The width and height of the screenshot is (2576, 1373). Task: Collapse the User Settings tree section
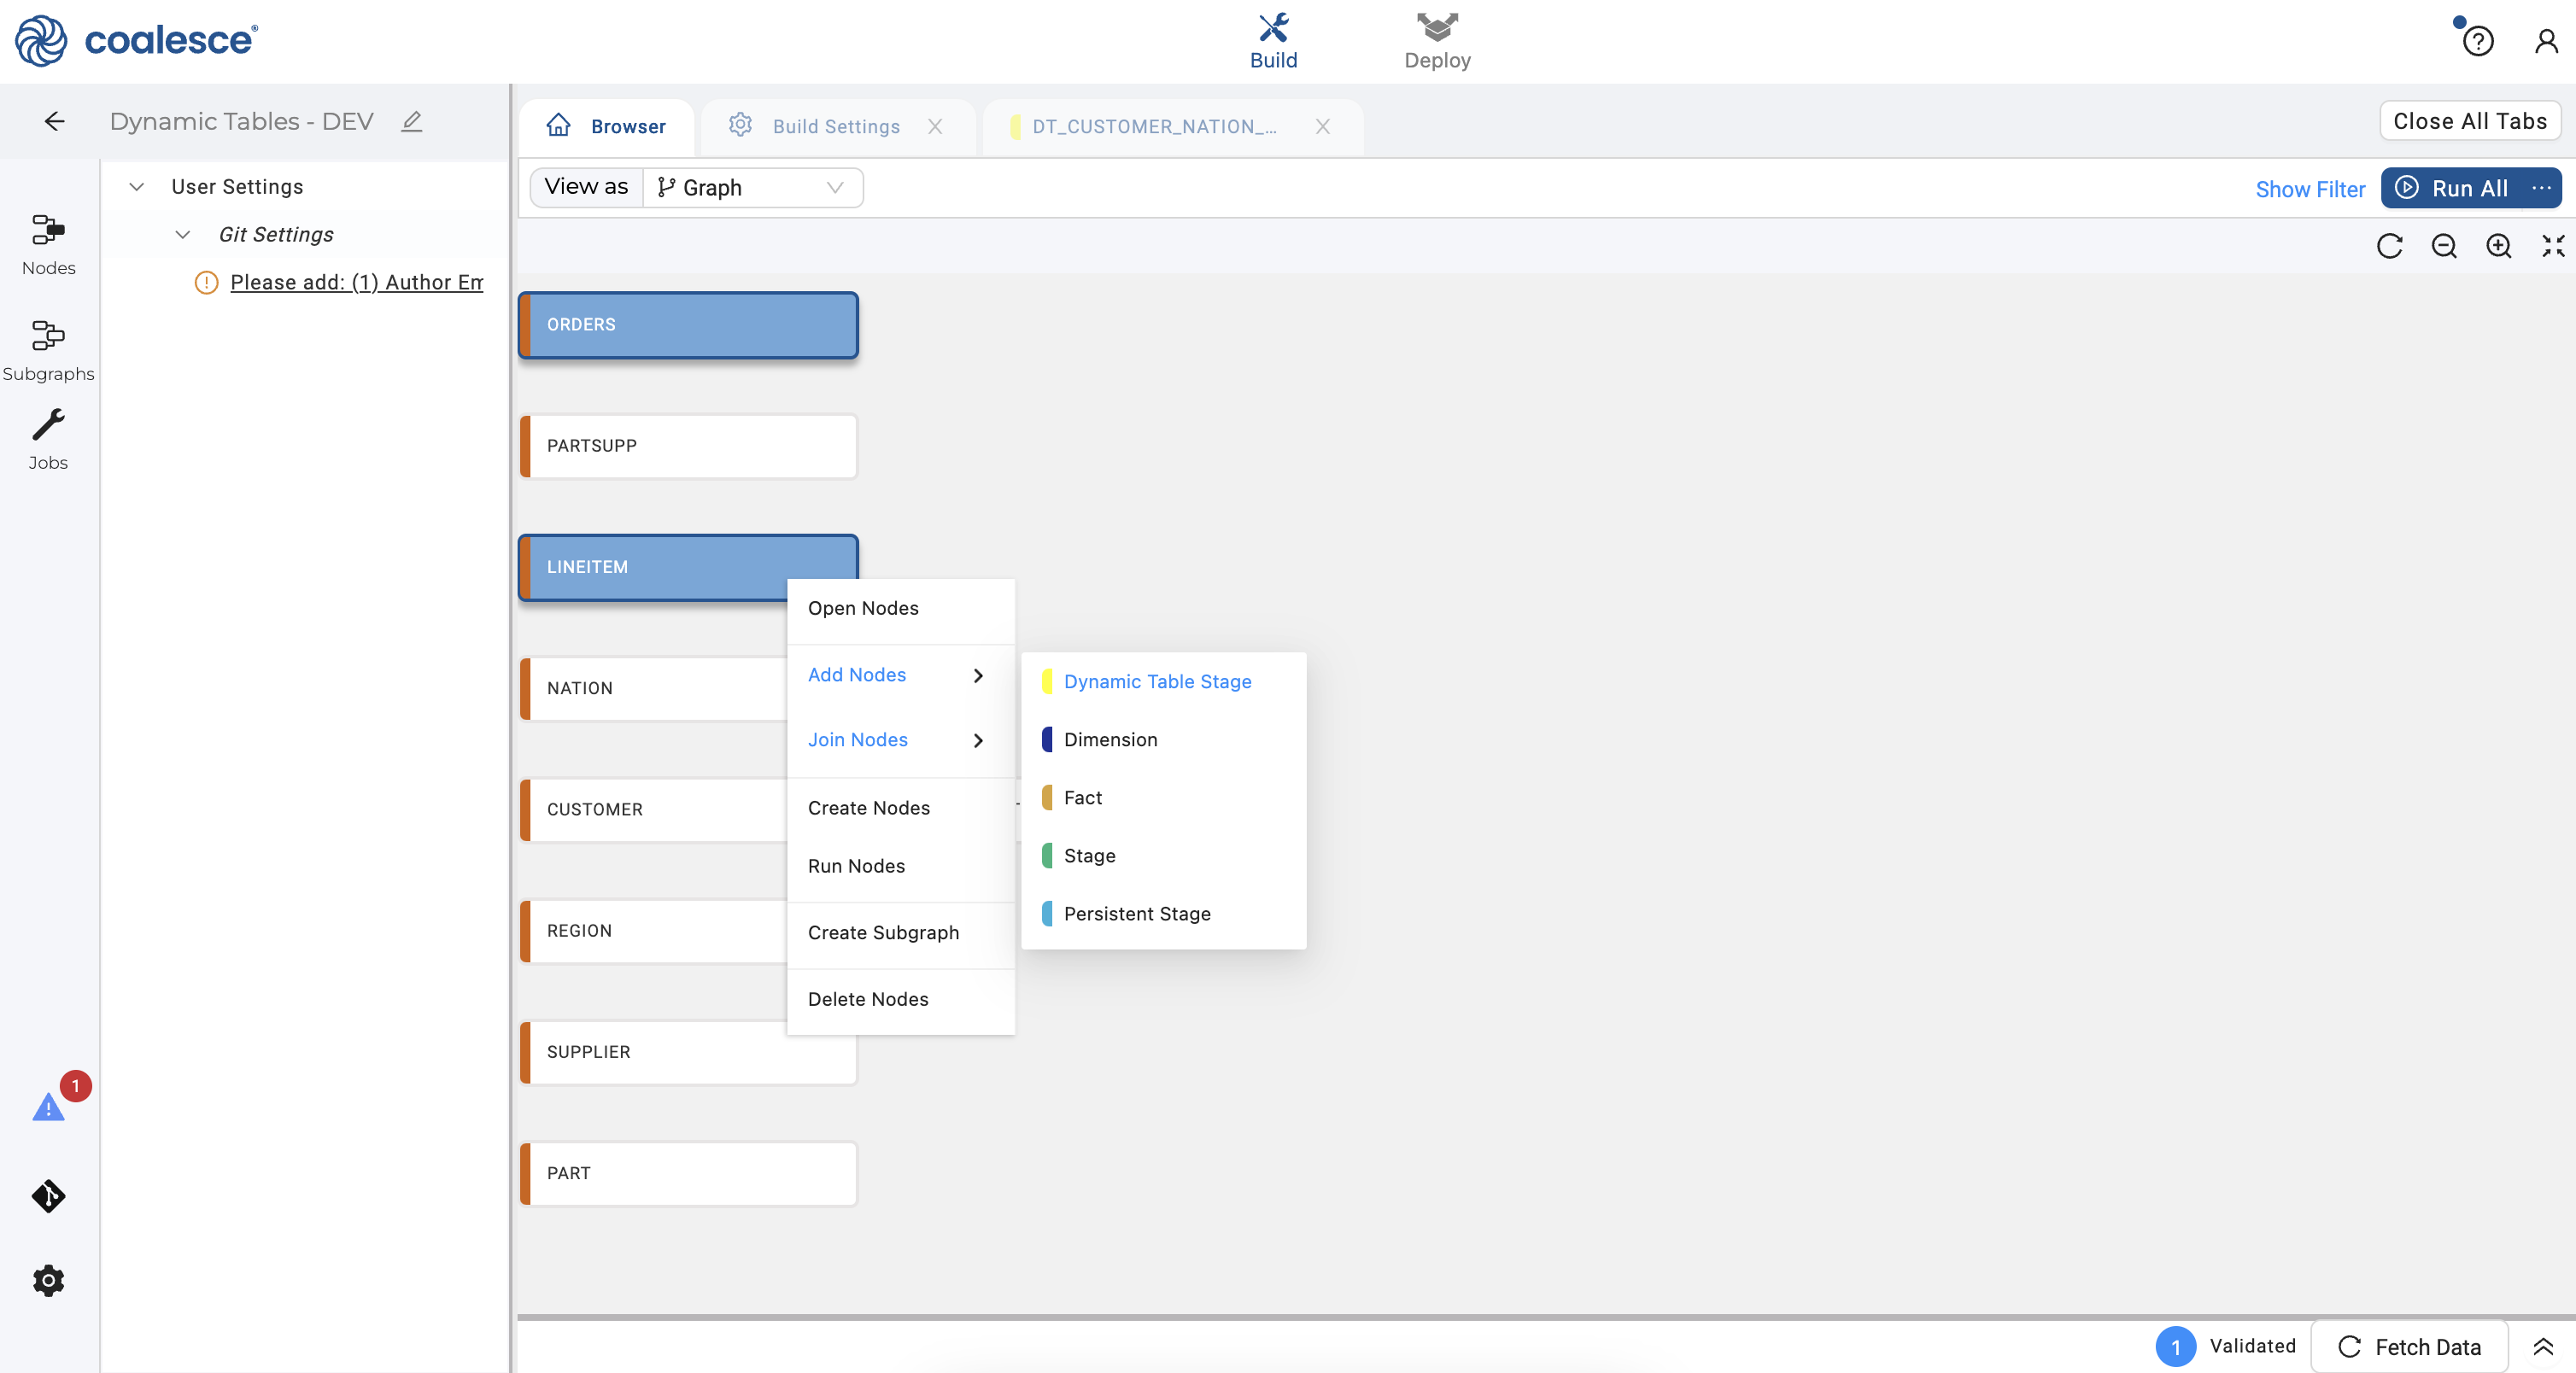[137, 187]
